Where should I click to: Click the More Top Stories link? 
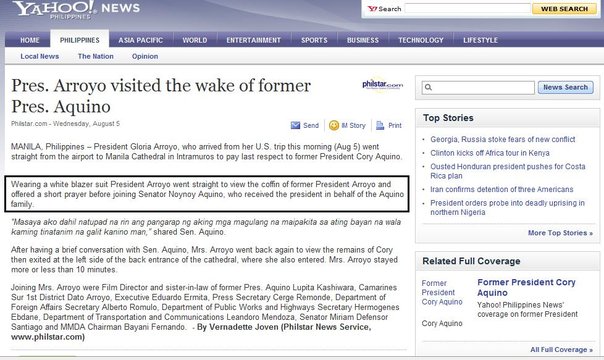coord(560,233)
